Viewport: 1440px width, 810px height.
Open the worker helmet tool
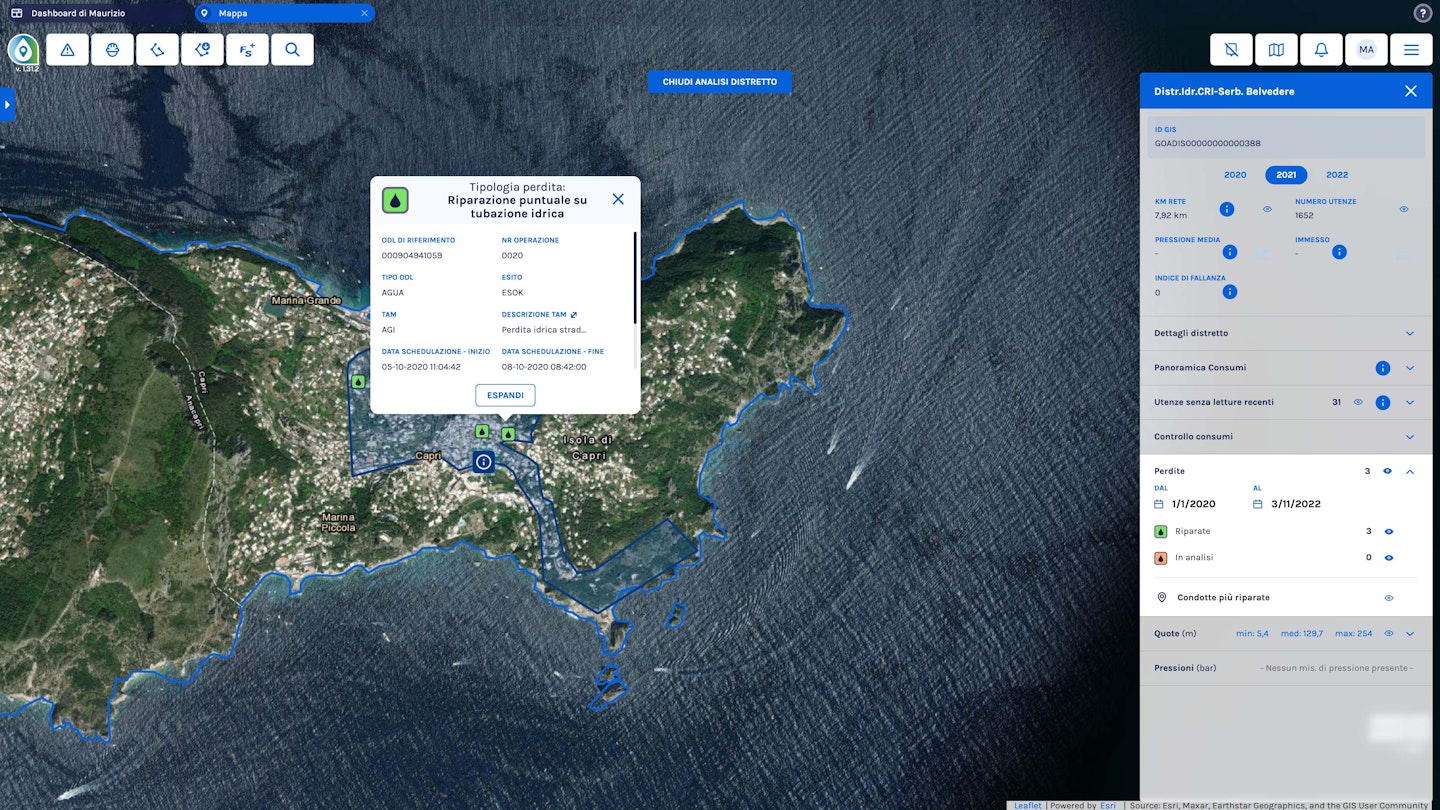pyautogui.click(x=112, y=50)
